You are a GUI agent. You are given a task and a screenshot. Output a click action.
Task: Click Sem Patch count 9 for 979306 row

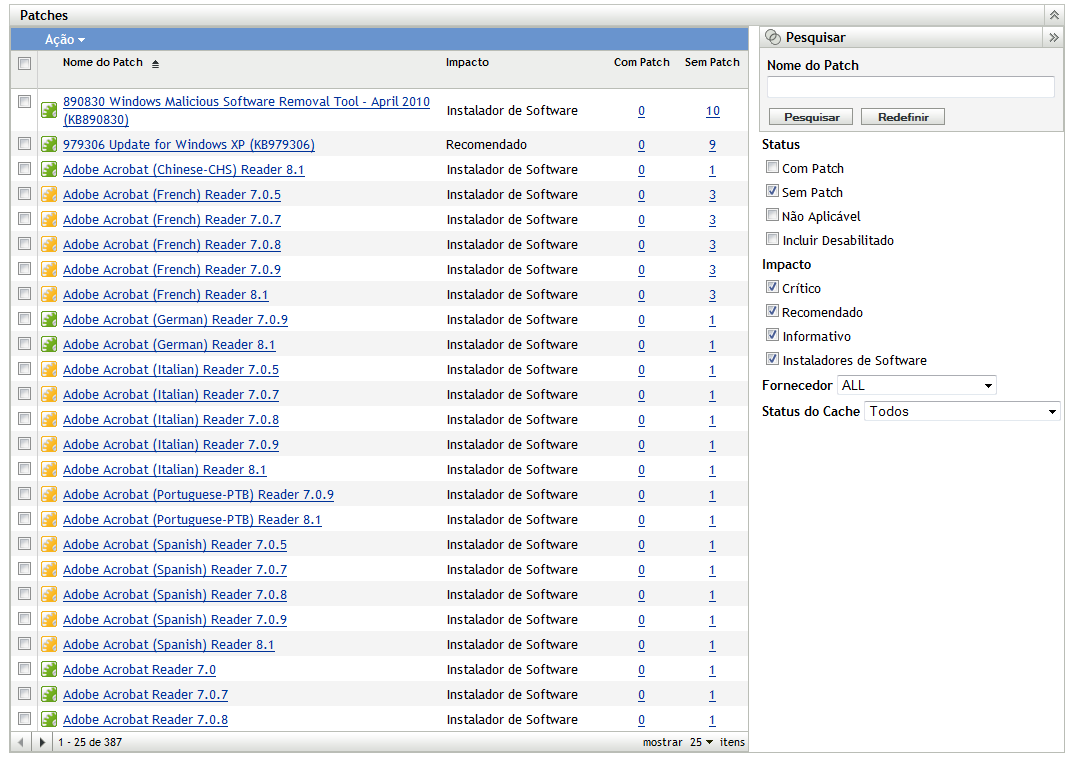(x=712, y=145)
